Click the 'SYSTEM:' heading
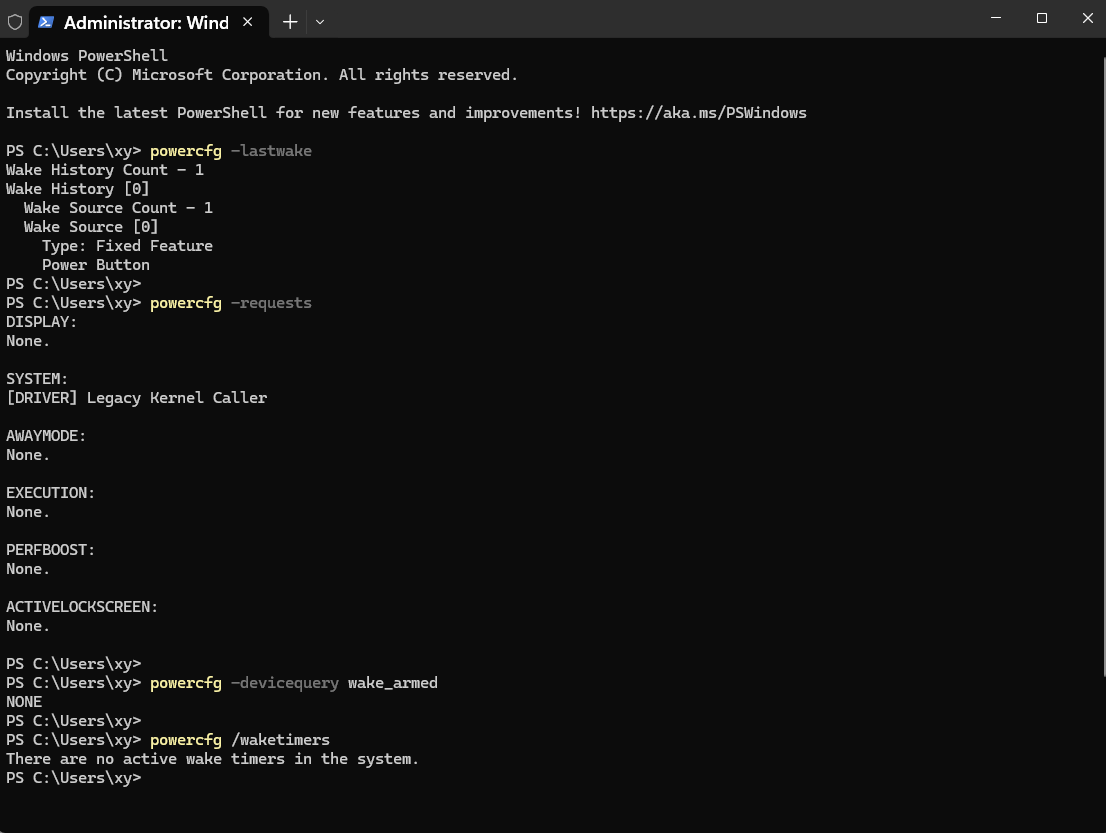 click(x=37, y=379)
